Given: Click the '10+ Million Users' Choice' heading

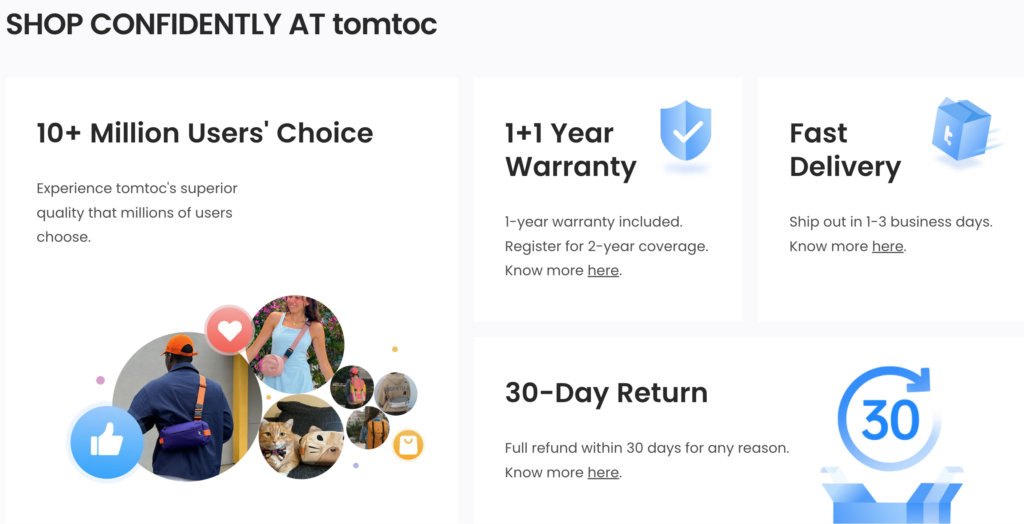Looking at the screenshot, I should point(204,133).
